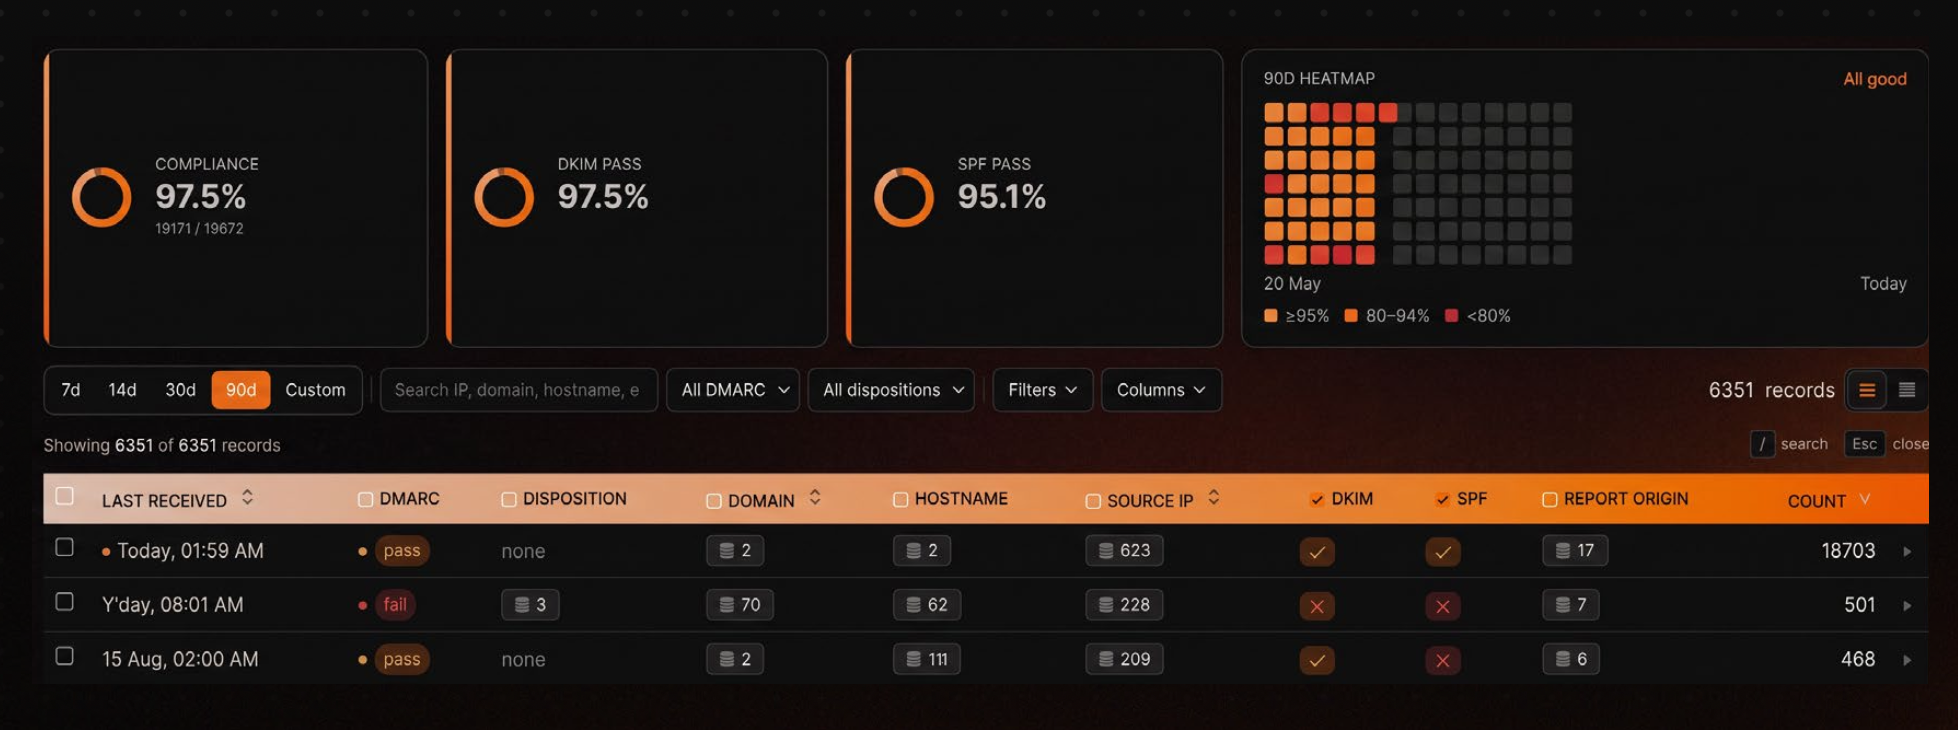Click SPF pass checkmark in 18703 row

[x=1443, y=552]
